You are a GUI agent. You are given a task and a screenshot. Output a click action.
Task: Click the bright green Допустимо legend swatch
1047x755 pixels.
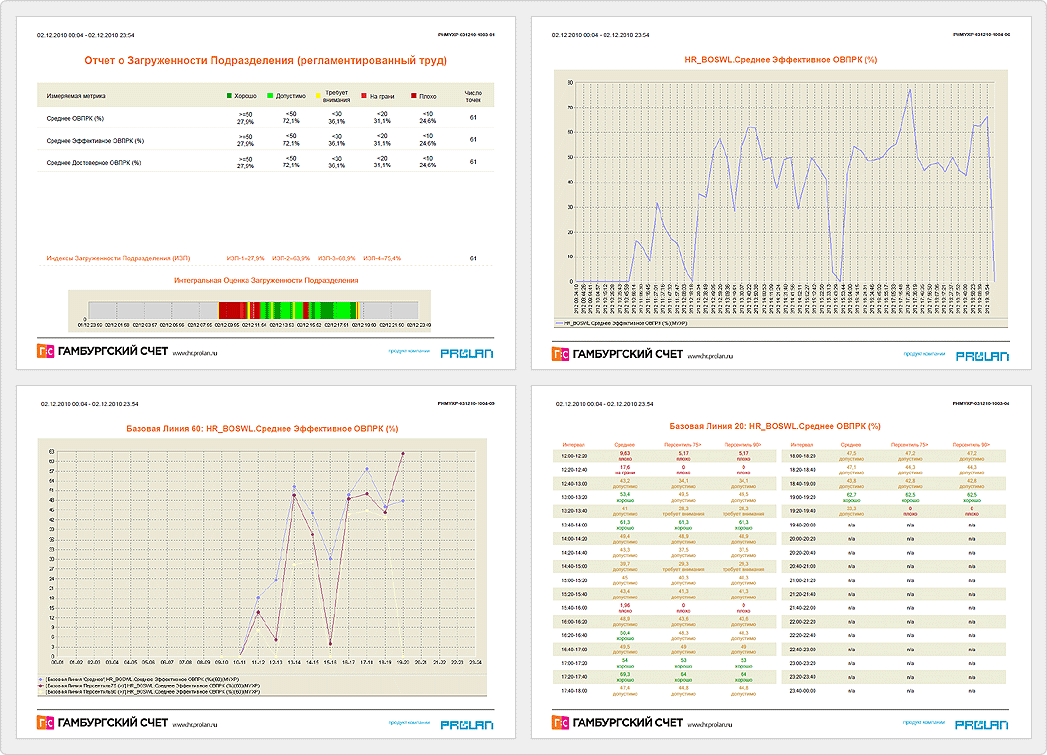click(270, 97)
